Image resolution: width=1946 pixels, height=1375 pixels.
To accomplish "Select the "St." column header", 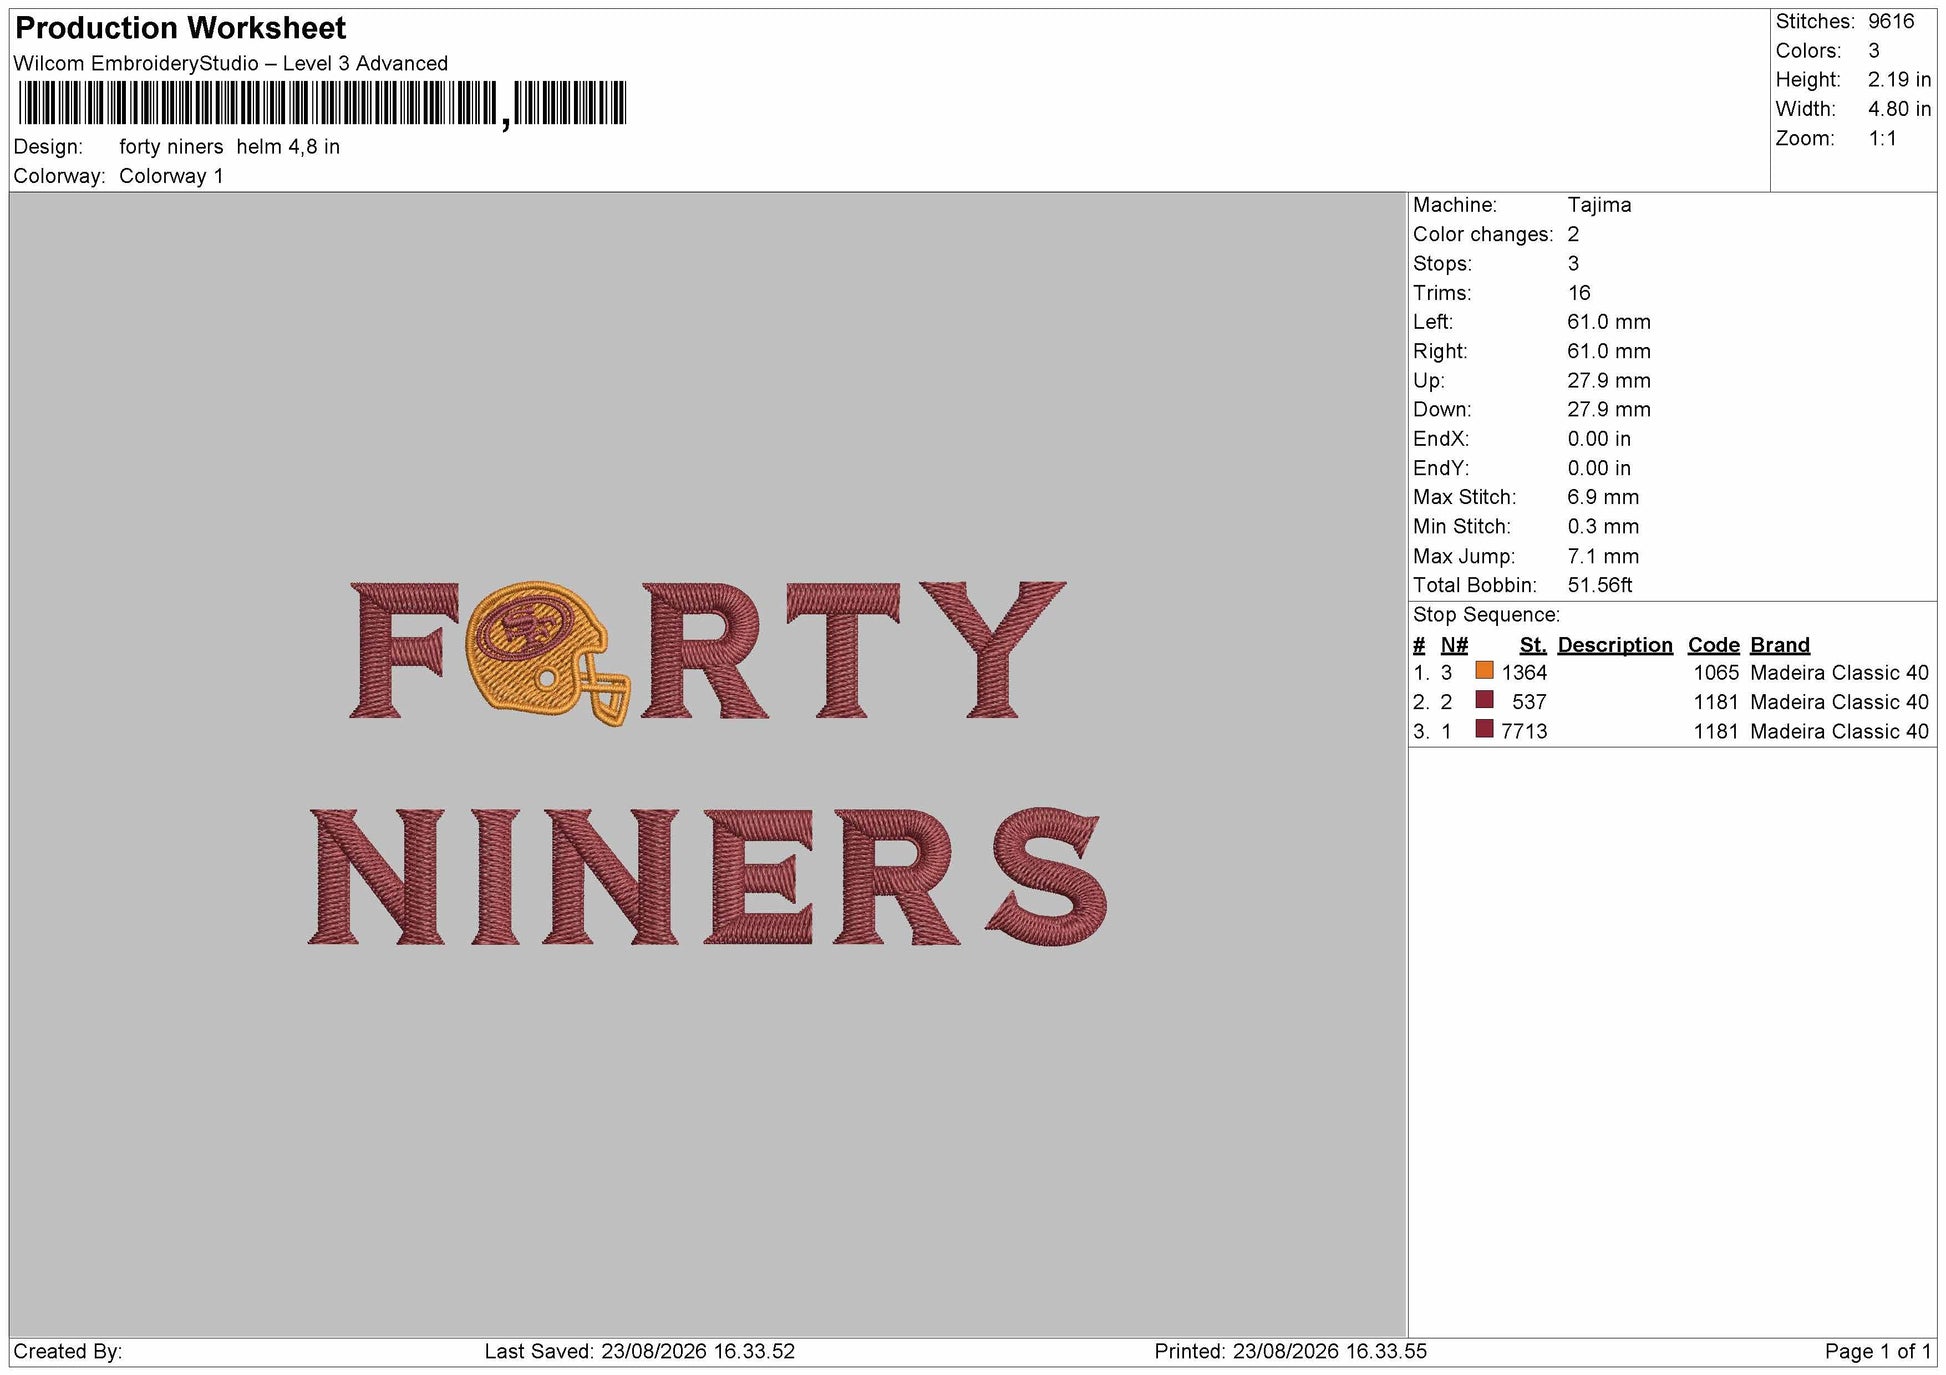I will tap(1533, 645).
